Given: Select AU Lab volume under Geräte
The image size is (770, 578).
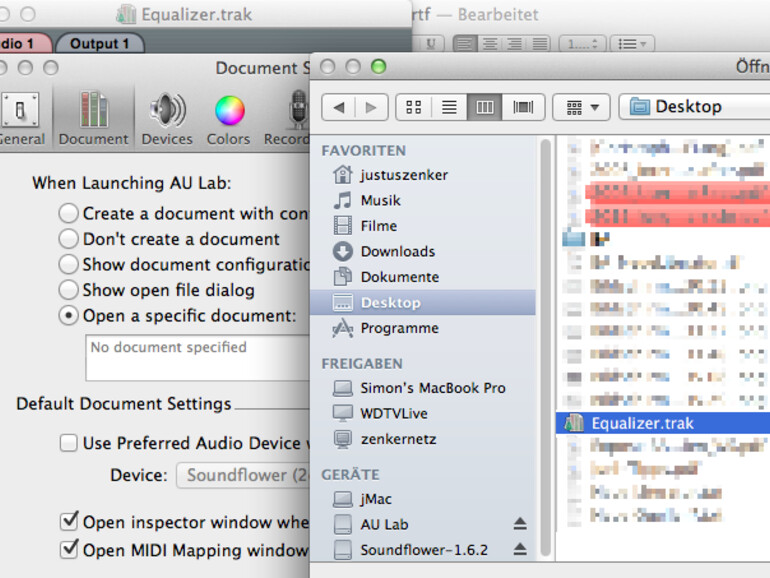Looking at the screenshot, I should pyautogui.click(x=370, y=524).
